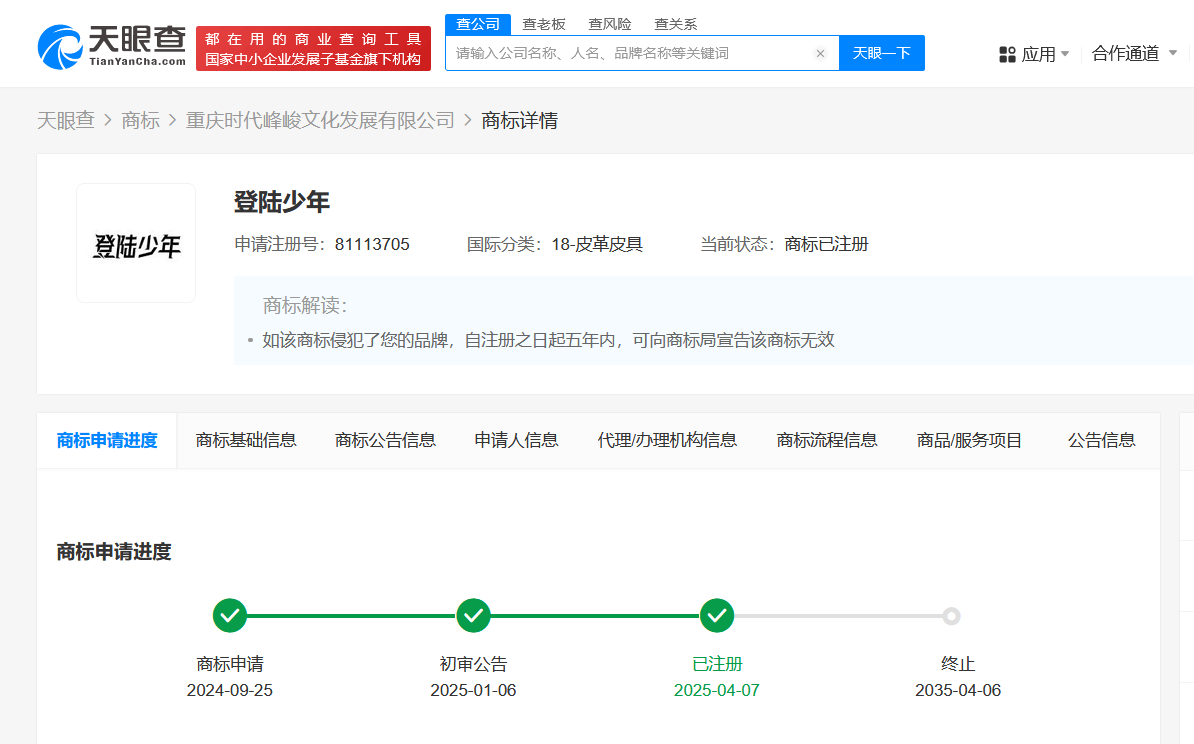Switch search mode to 查关系
Viewport: 1194px width, 744px height.
676,24
